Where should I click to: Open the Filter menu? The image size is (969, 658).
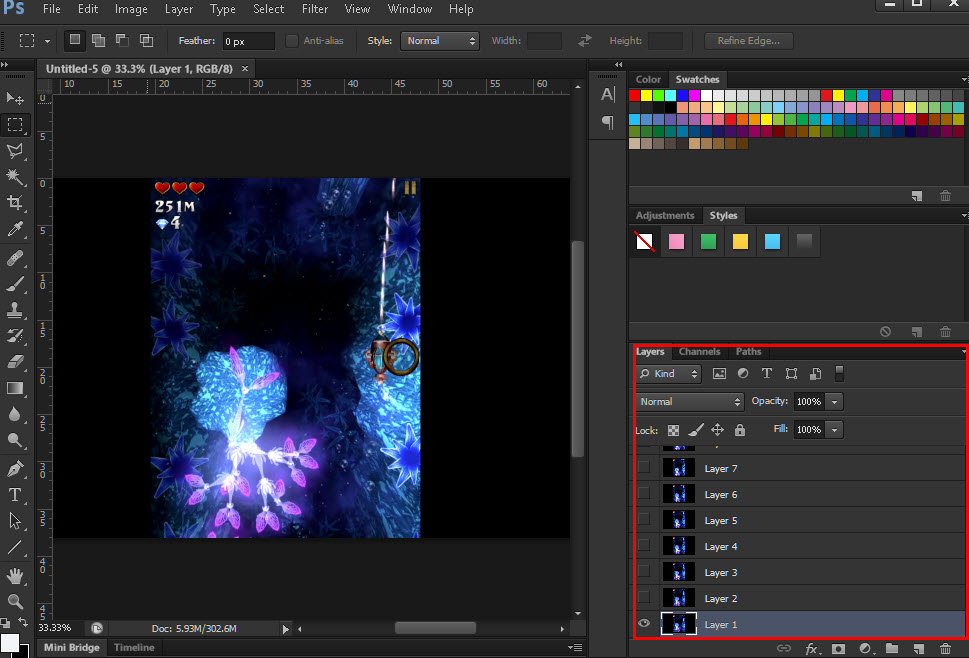point(315,9)
